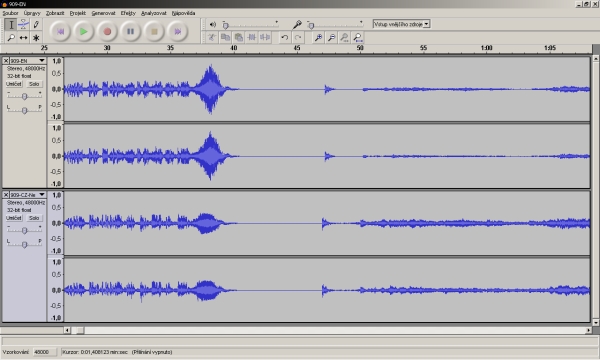Open the input source dropdown
This screenshot has height=360, width=600.
point(401,24)
